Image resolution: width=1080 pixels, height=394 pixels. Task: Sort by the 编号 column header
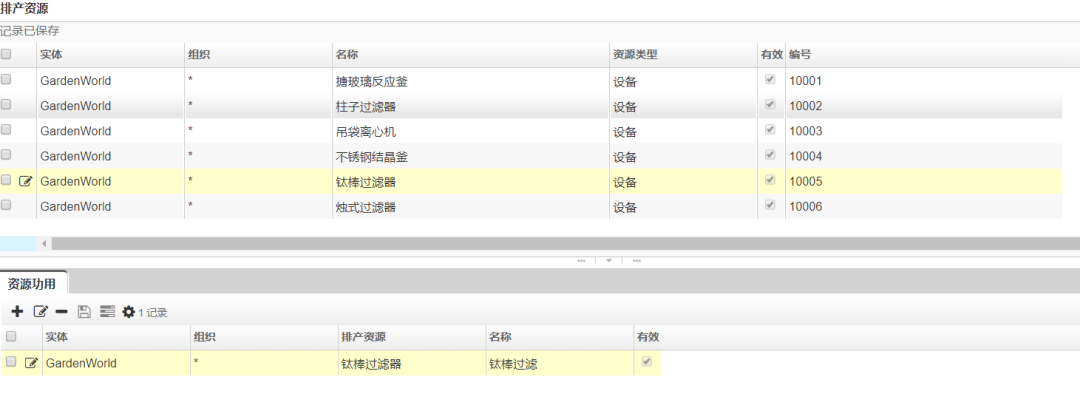tap(800, 54)
